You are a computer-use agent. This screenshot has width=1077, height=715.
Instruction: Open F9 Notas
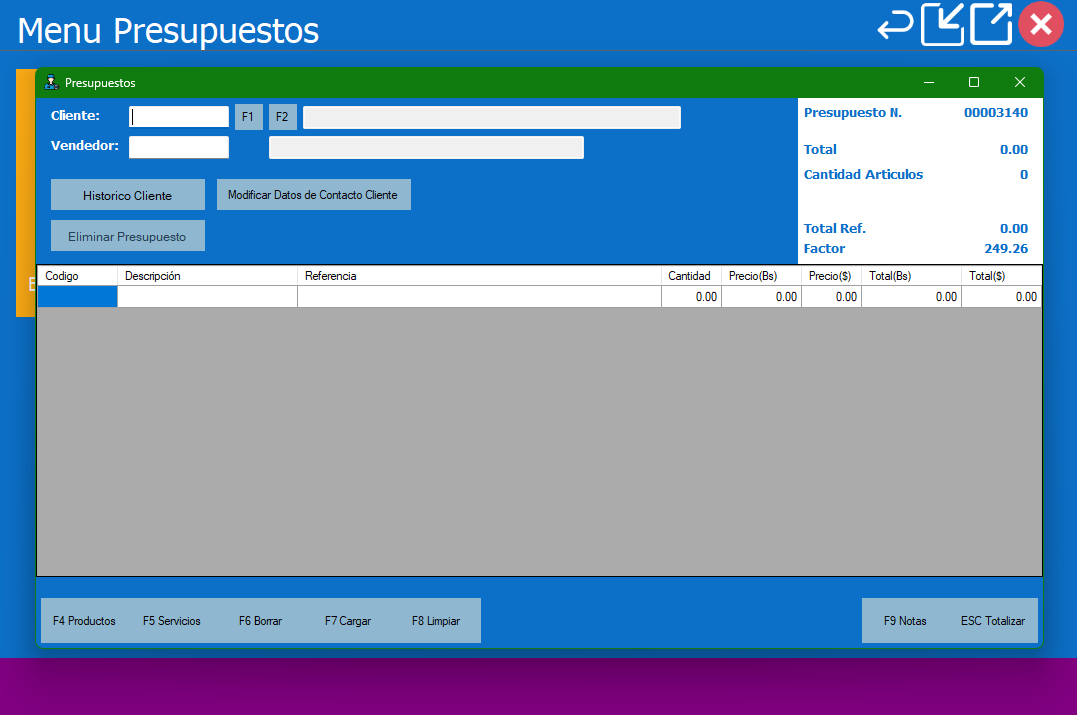tap(905, 621)
